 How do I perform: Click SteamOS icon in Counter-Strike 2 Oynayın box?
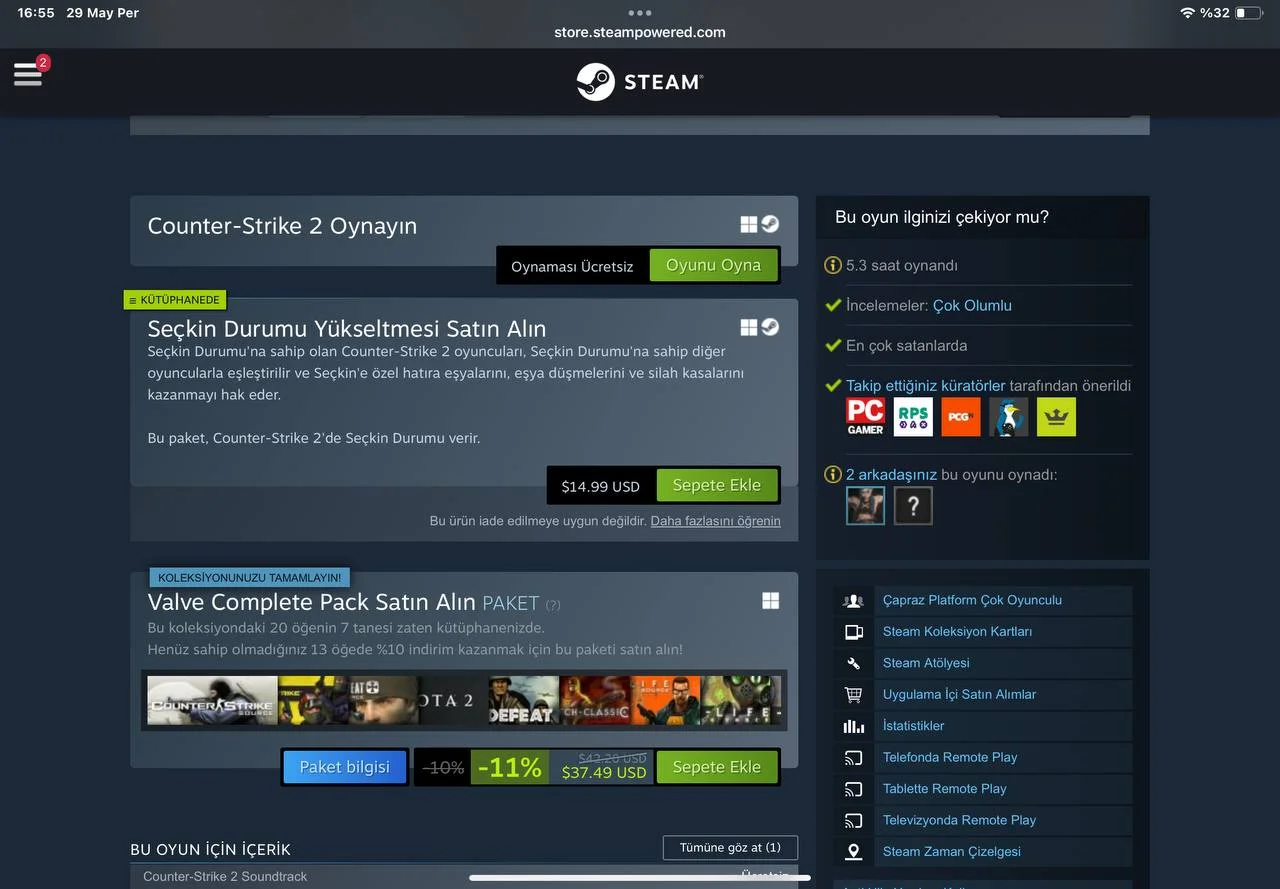point(770,224)
